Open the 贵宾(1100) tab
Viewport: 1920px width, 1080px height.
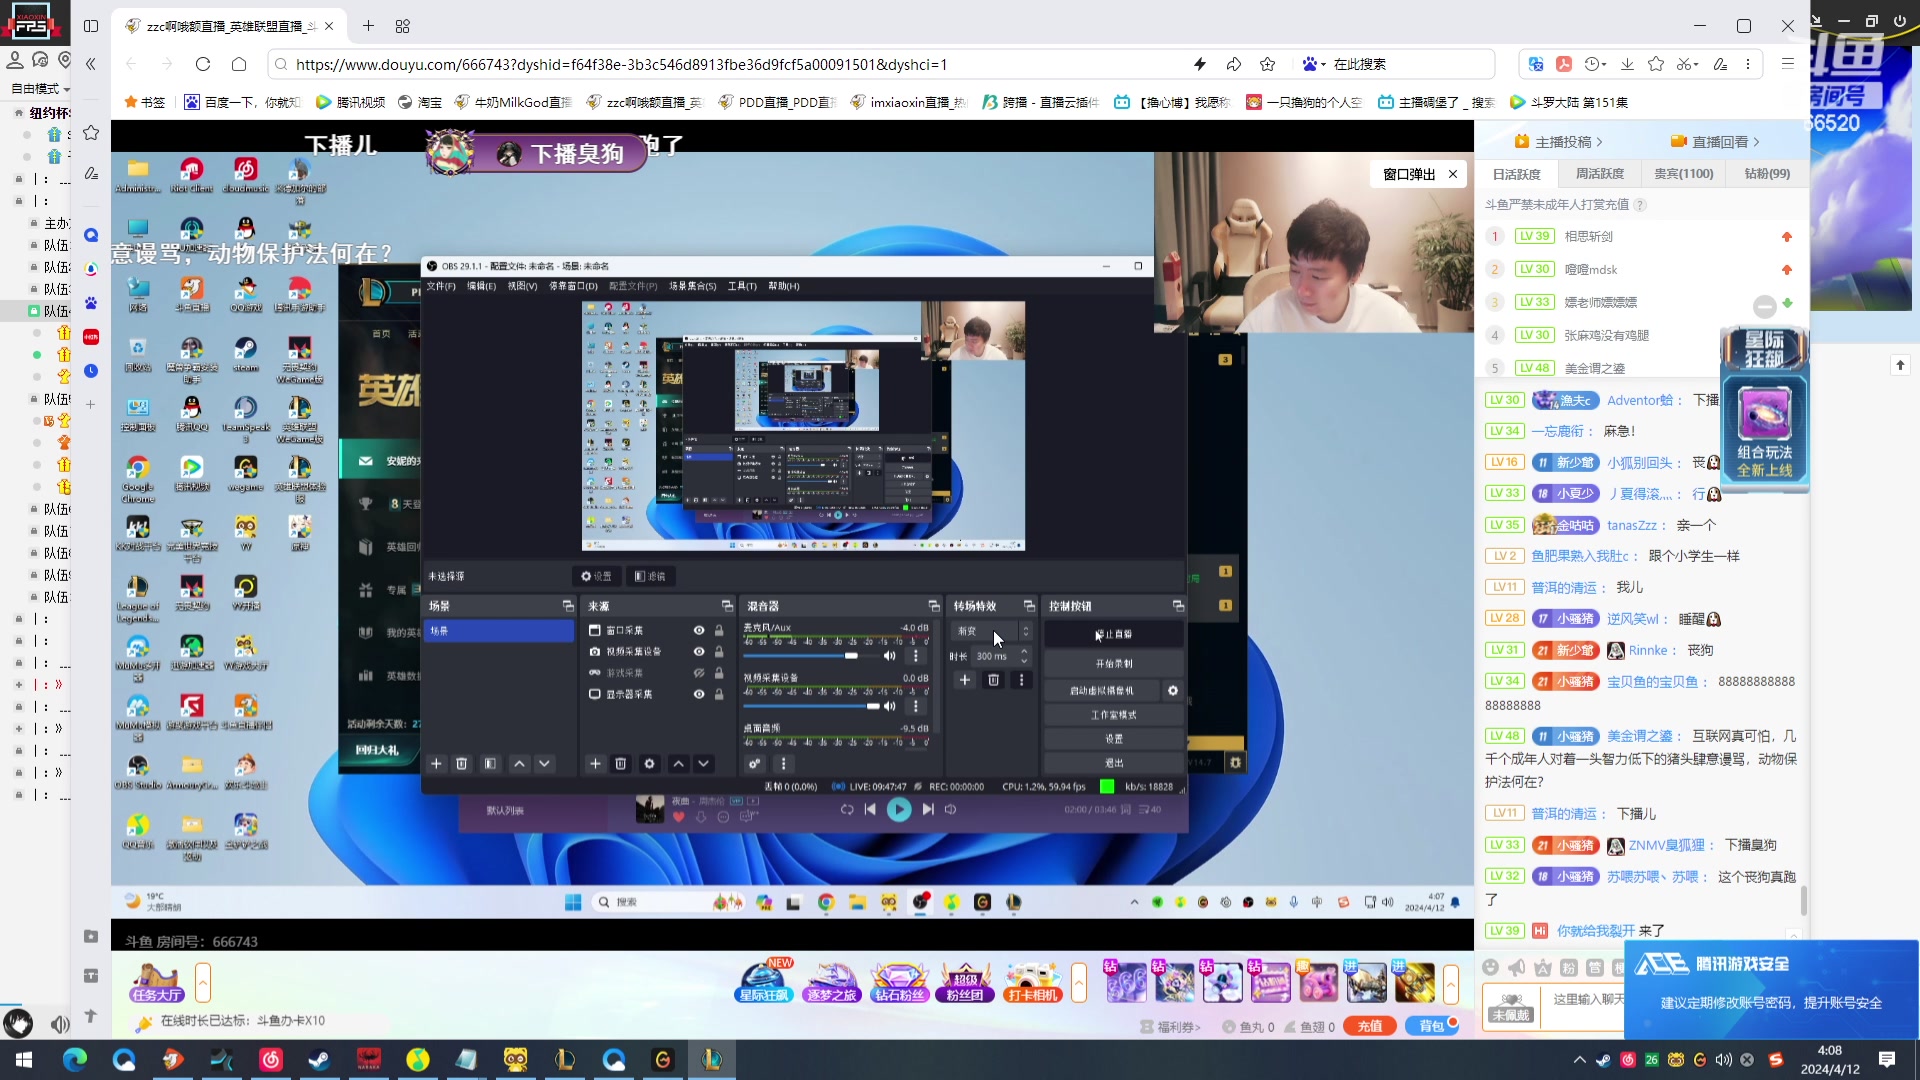[x=1684, y=174]
